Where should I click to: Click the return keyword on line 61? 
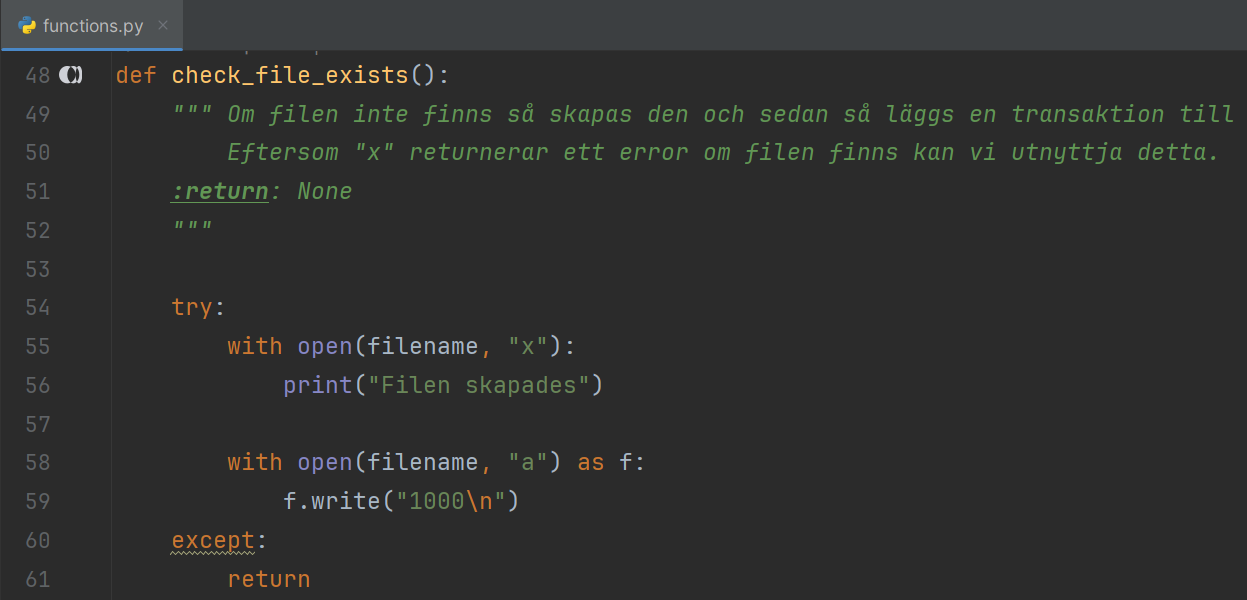point(268,579)
